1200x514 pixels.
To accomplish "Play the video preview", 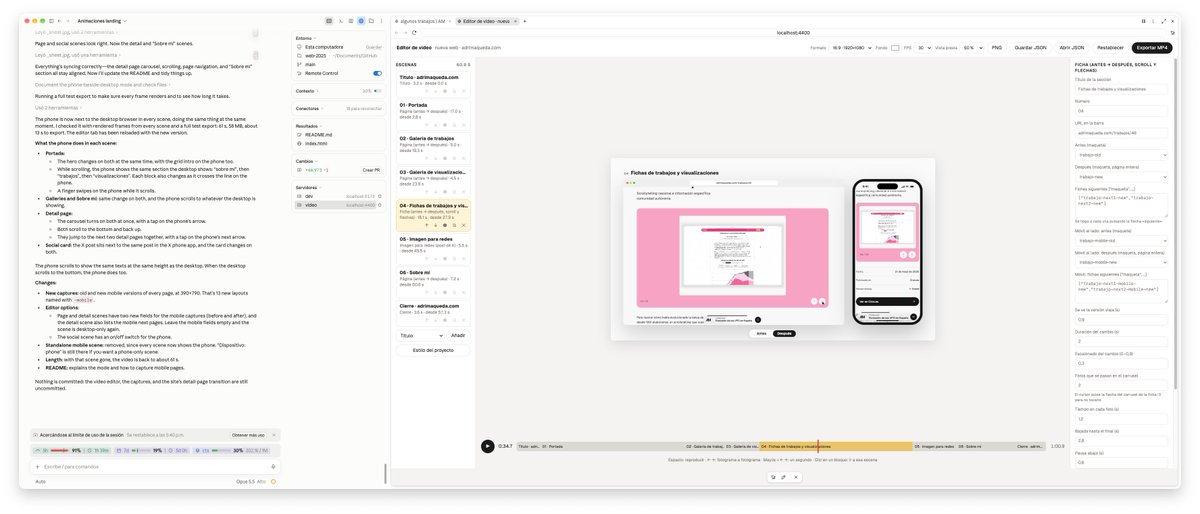I will 487,446.
